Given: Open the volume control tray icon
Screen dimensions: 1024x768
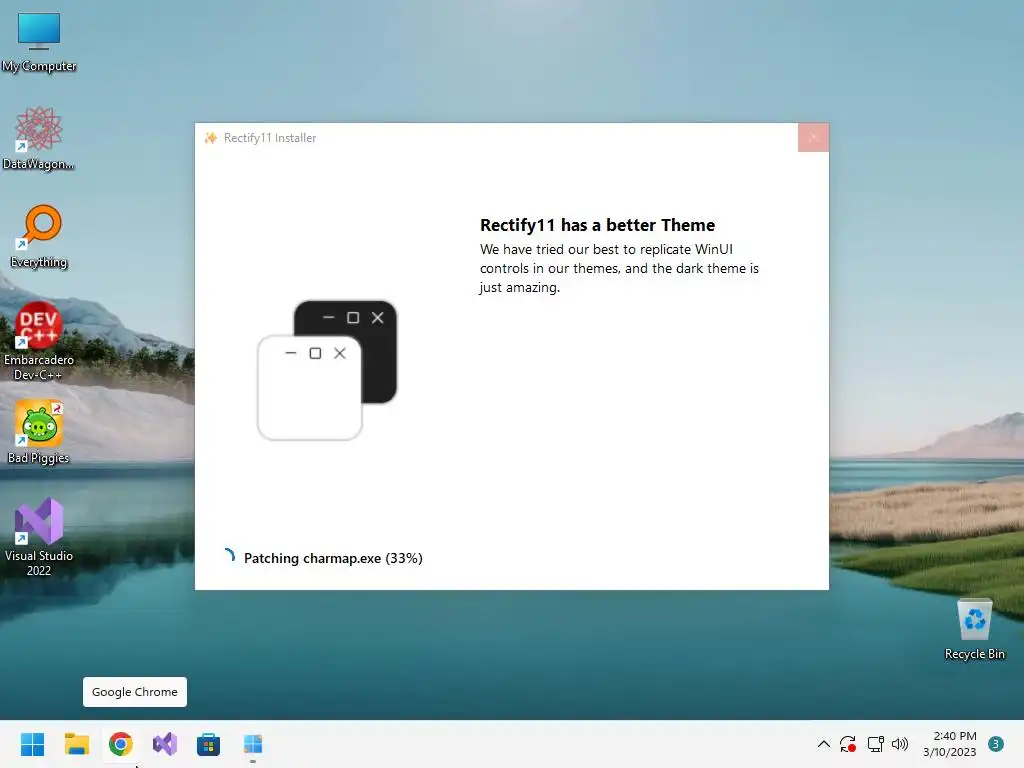Looking at the screenshot, I should 900,744.
